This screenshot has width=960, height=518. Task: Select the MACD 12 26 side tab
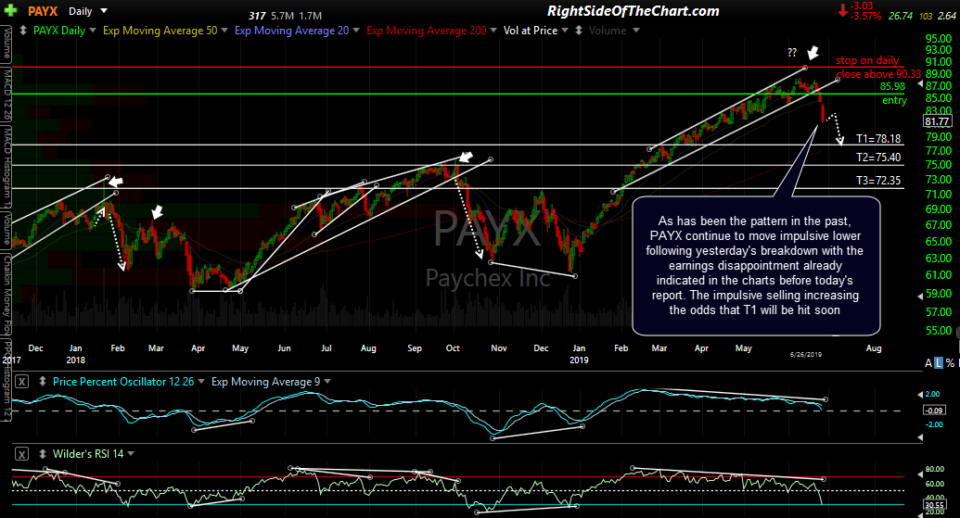(x=6, y=94)
